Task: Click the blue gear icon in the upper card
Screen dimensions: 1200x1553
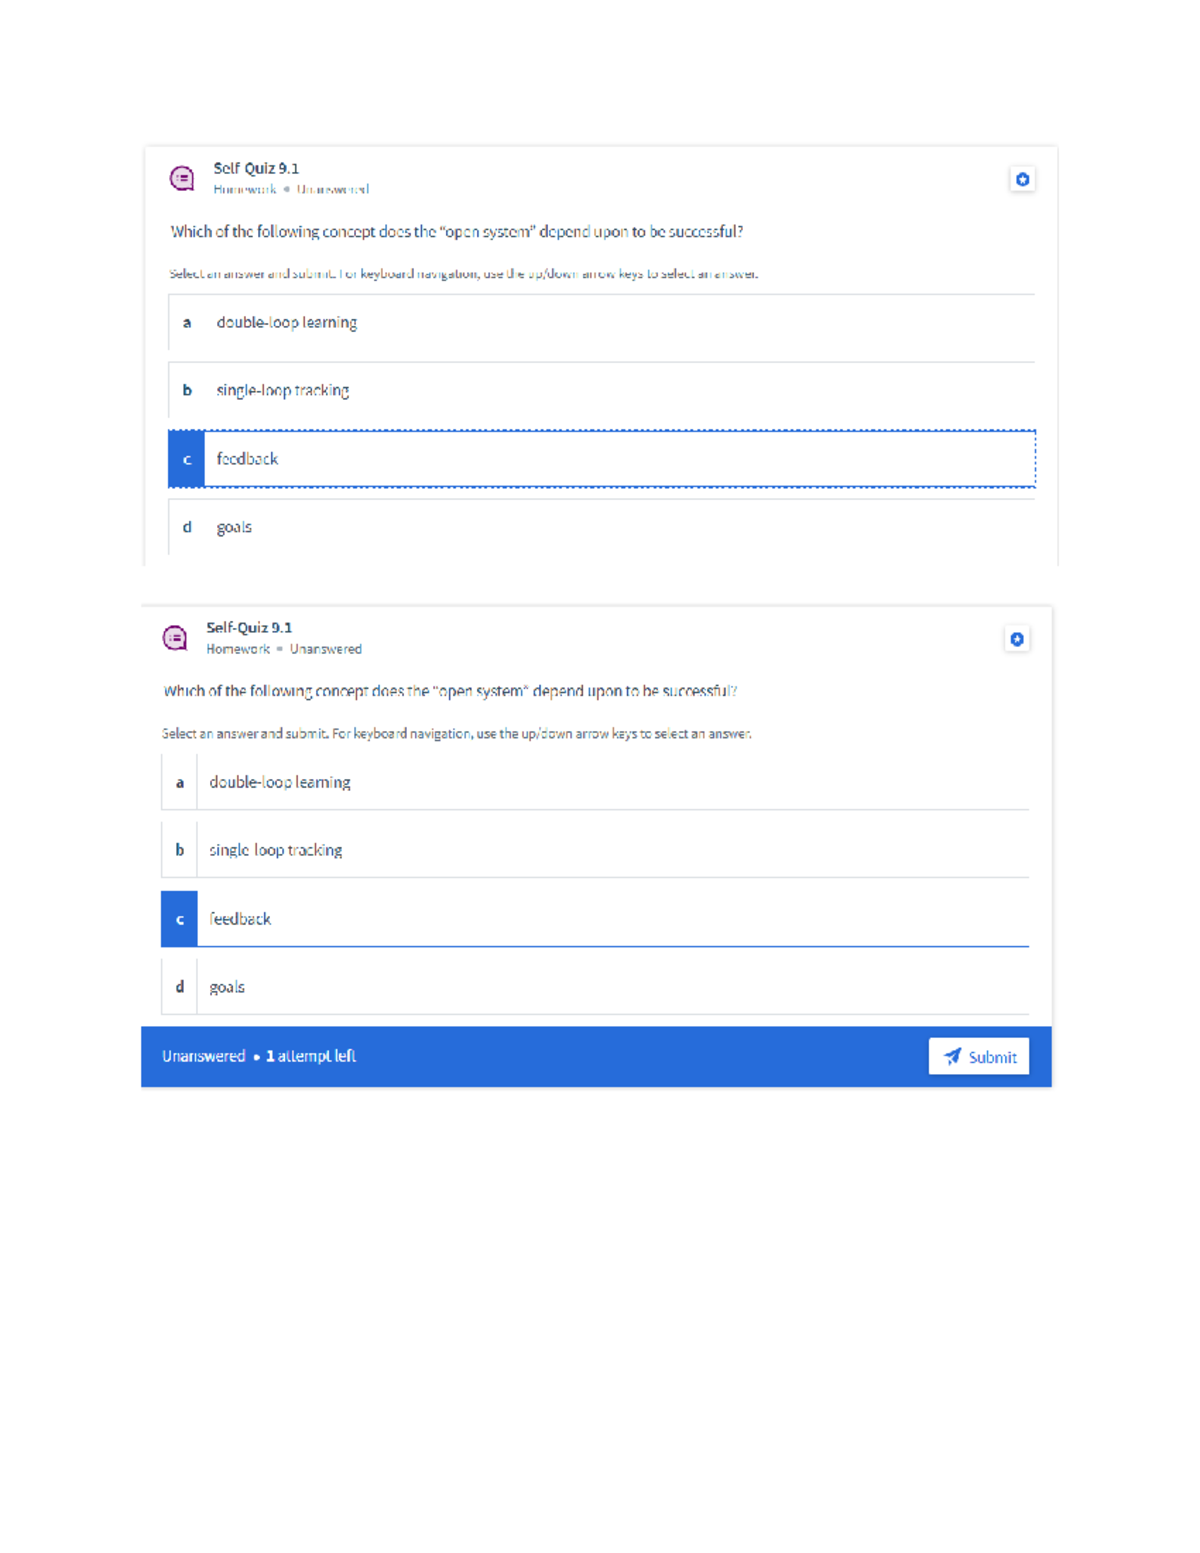Action: click(1022, 180)
